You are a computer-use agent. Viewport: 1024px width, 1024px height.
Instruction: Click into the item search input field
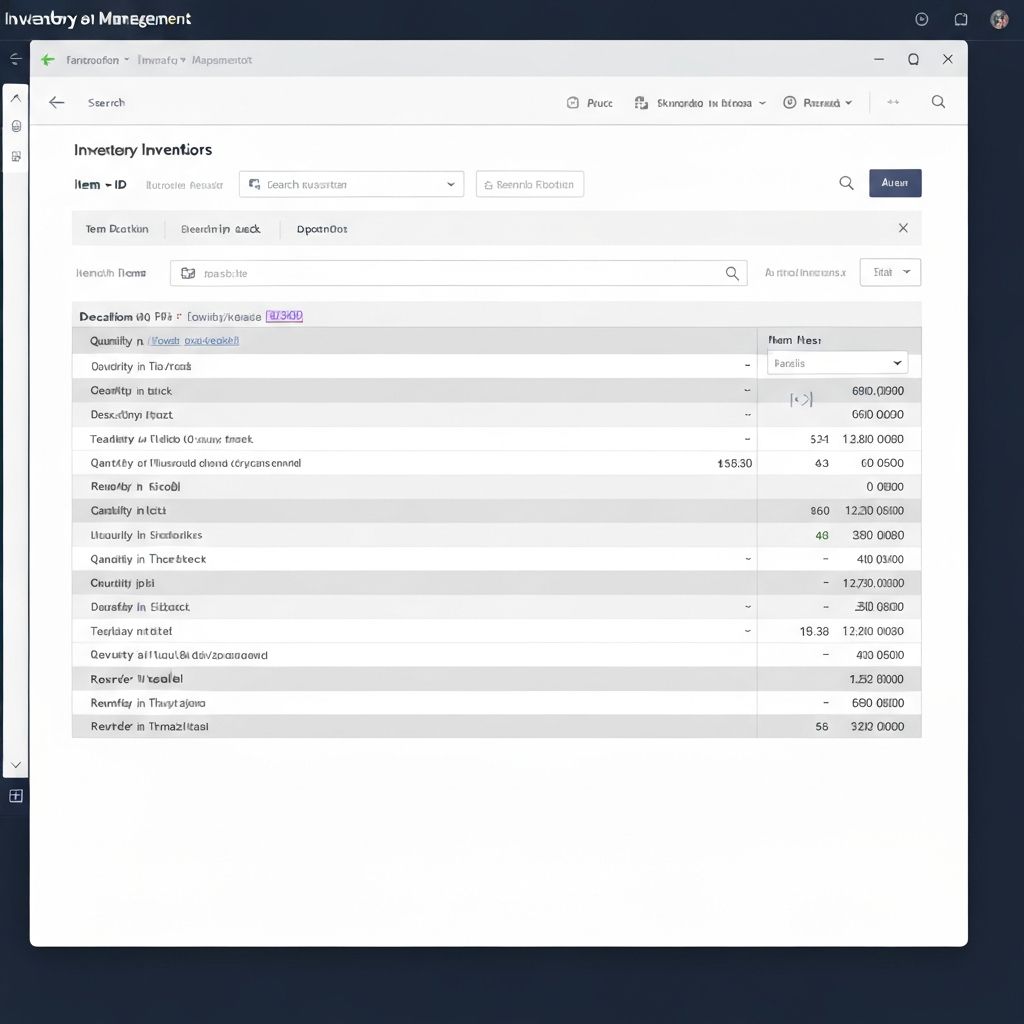tap(450, 273)
